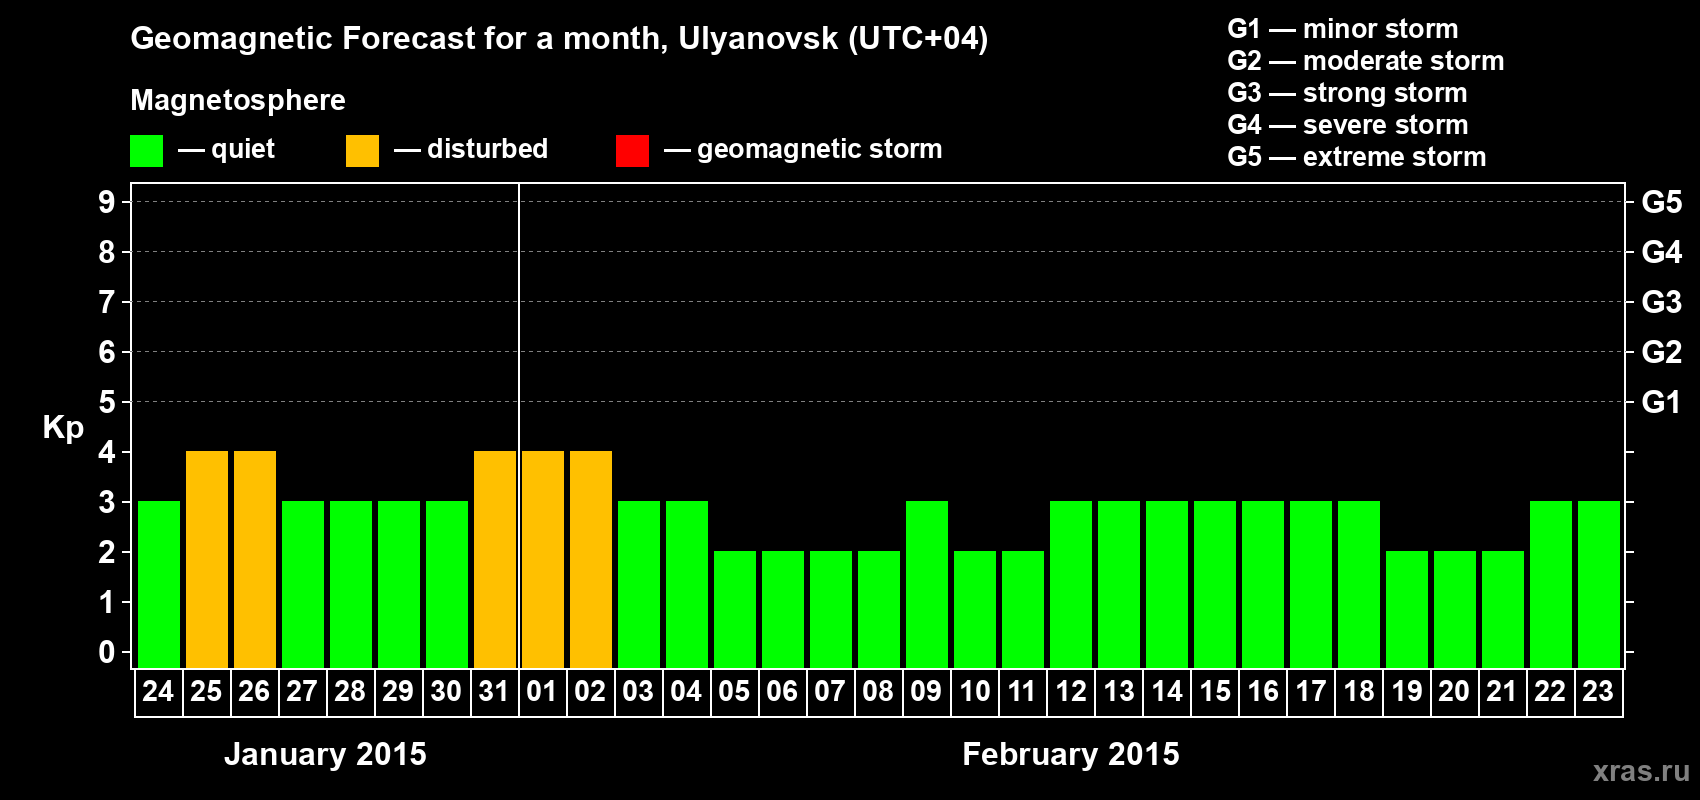Click the 'G2 — moderate storm' legend line
Screen dimensions: 1700x800
pyautogui.click(x=1366, y=61)
